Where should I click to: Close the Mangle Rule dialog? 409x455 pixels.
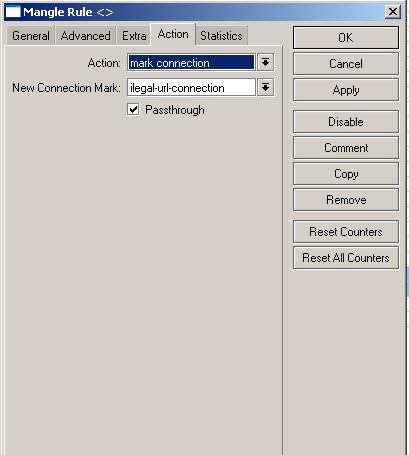[393, 12]
